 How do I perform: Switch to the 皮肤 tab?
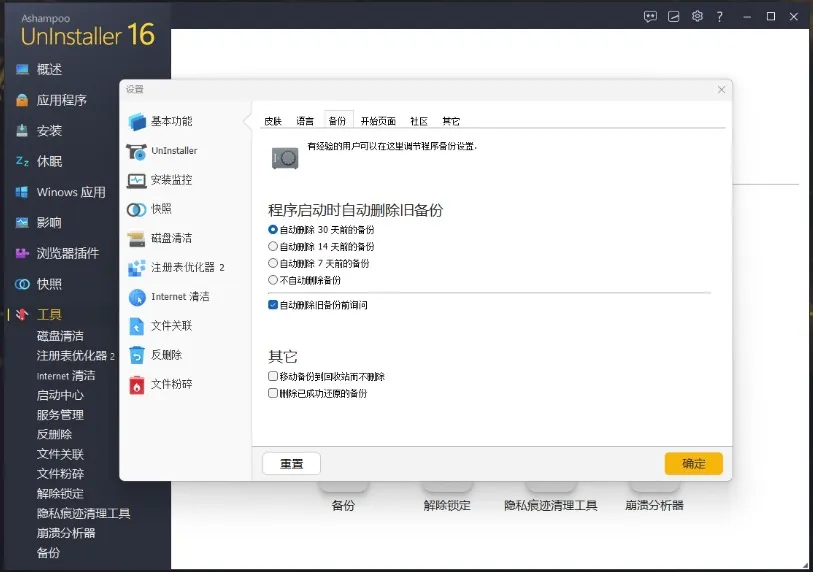pyautogui.click(x=273, y=121)
